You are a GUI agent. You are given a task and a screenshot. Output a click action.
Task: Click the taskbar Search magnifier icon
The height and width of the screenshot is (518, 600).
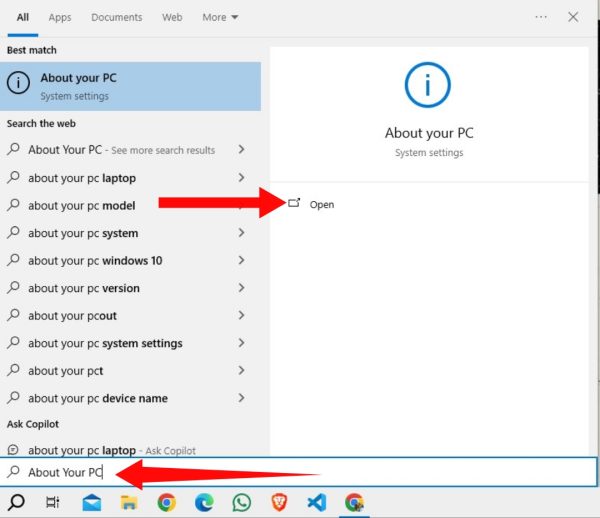tap(16, 502)
